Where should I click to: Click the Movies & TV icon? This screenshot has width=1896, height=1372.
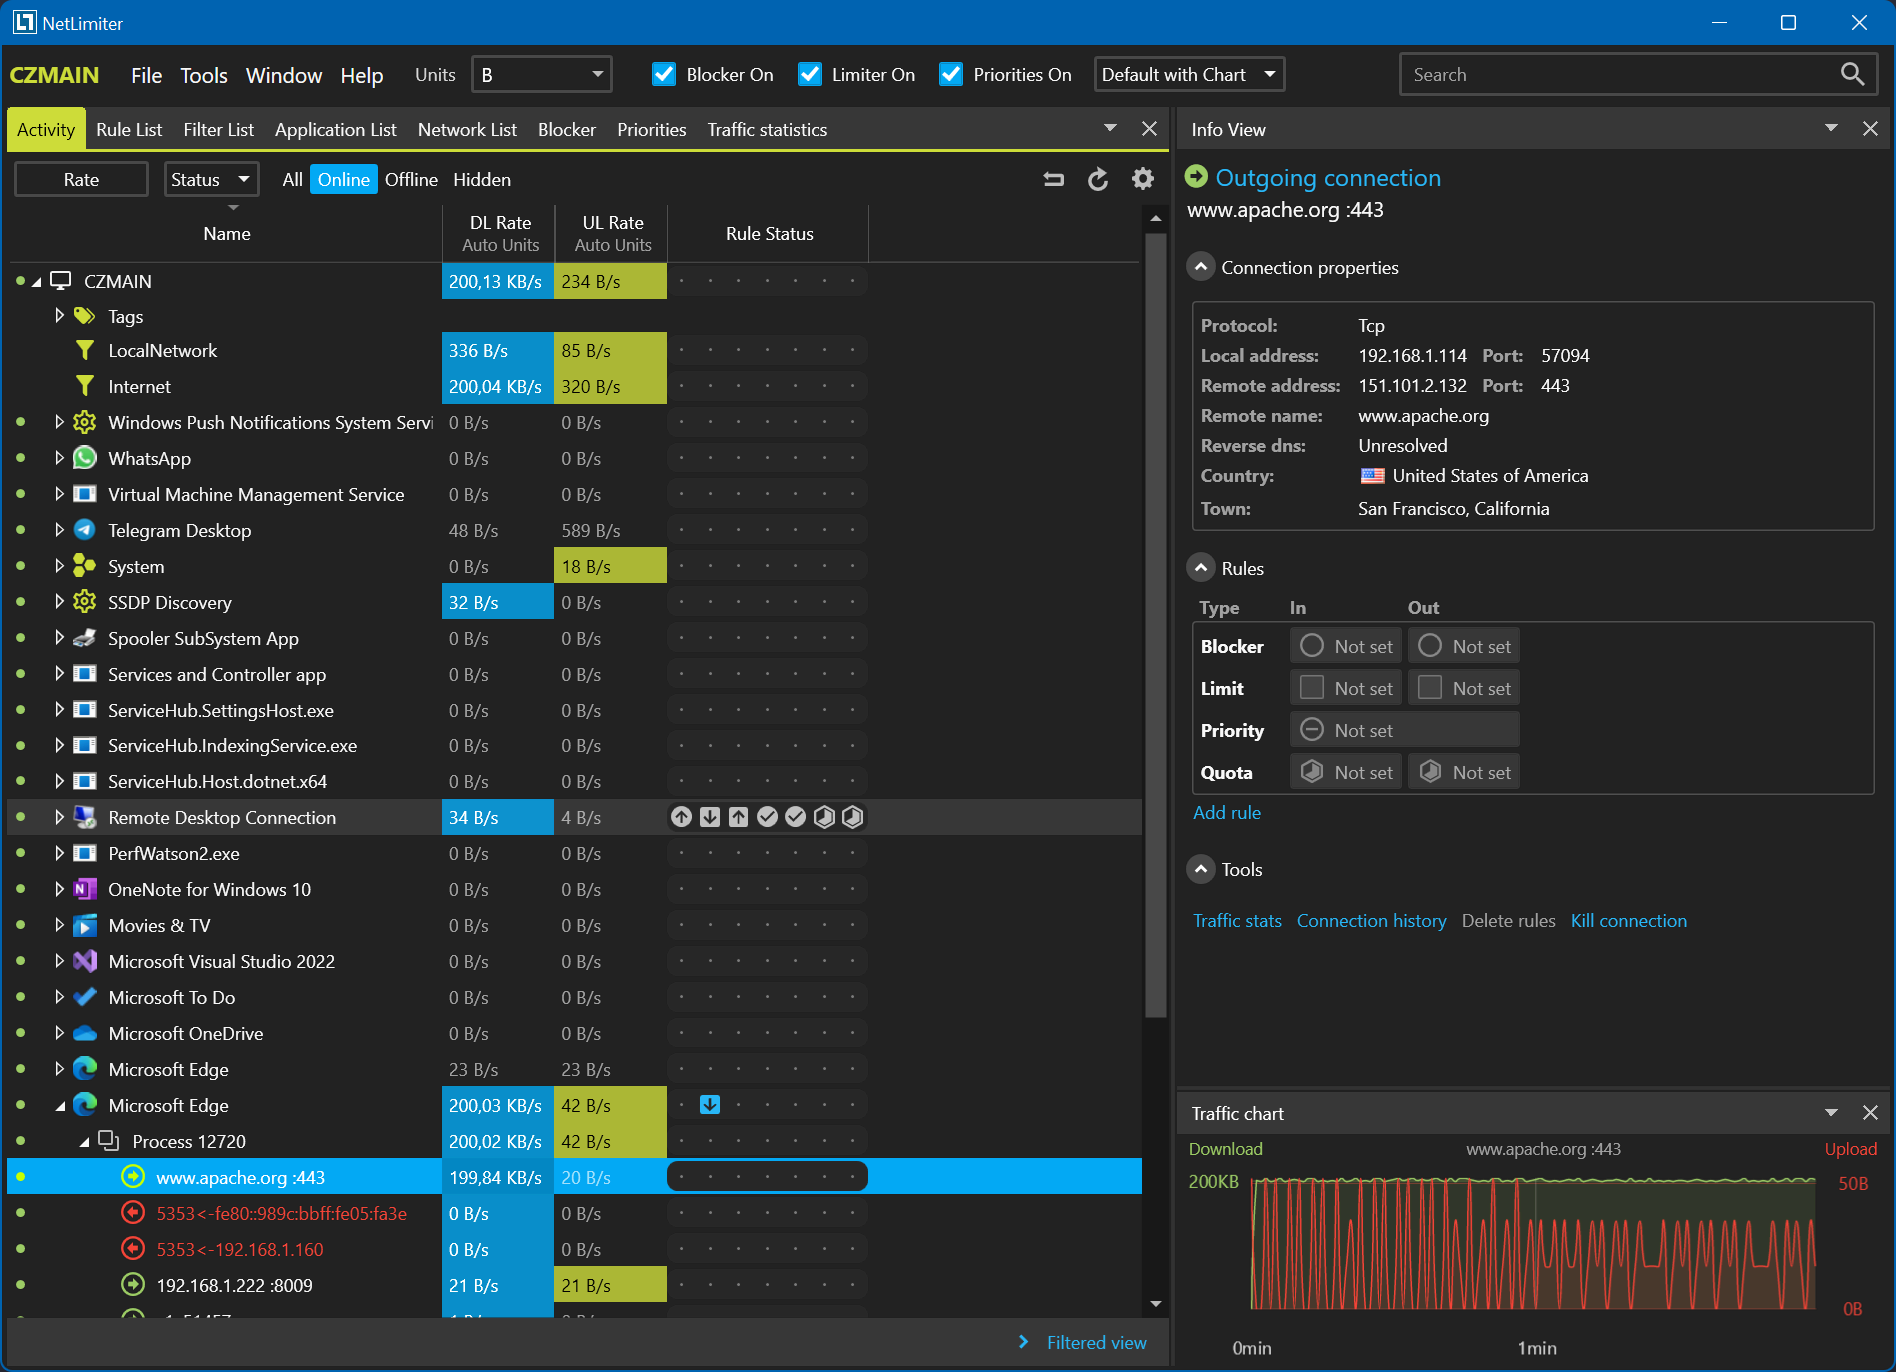click(x=85, y=925)
